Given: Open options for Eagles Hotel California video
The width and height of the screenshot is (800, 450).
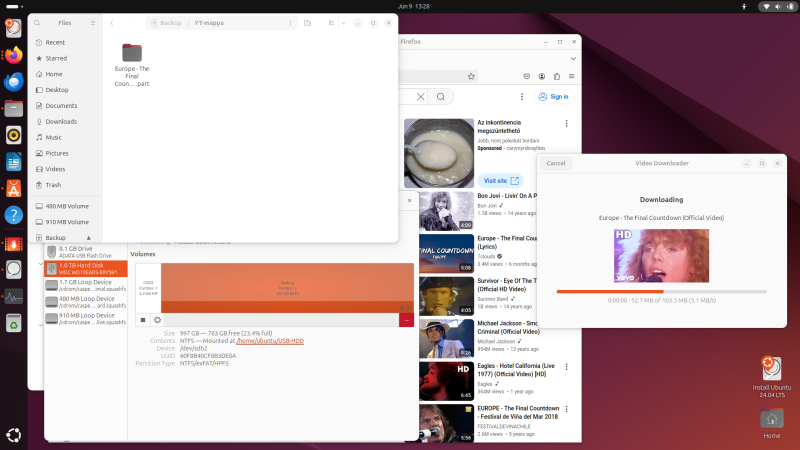Looking at the screenshot, I should pos(566,367).
